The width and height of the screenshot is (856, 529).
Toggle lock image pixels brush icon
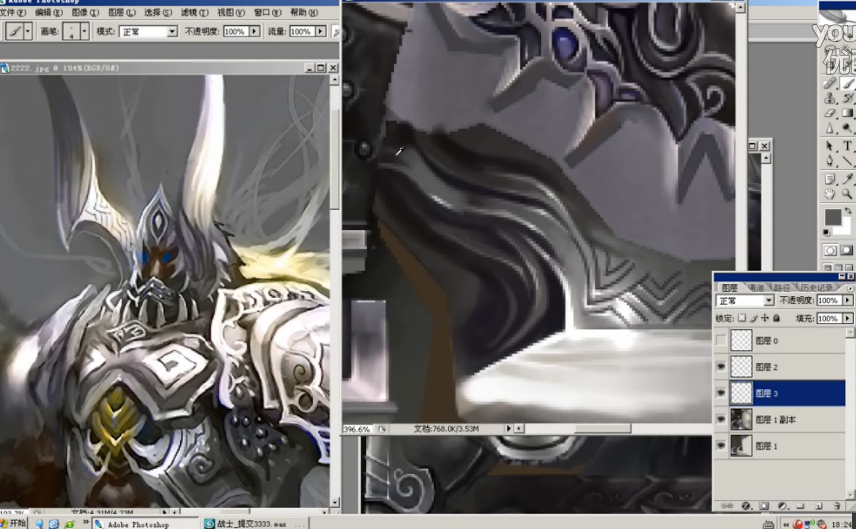[x=754, y=318]
